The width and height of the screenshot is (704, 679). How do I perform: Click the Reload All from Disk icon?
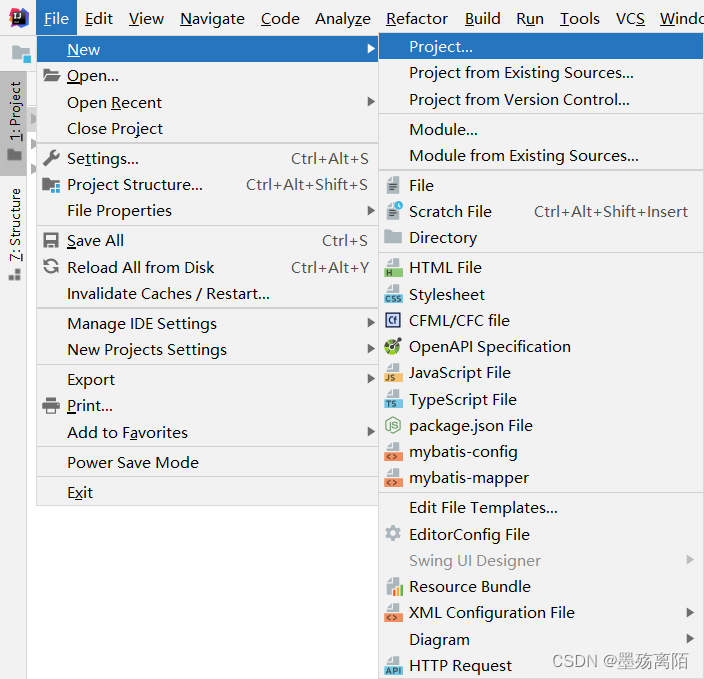click(x=51, y=267)
